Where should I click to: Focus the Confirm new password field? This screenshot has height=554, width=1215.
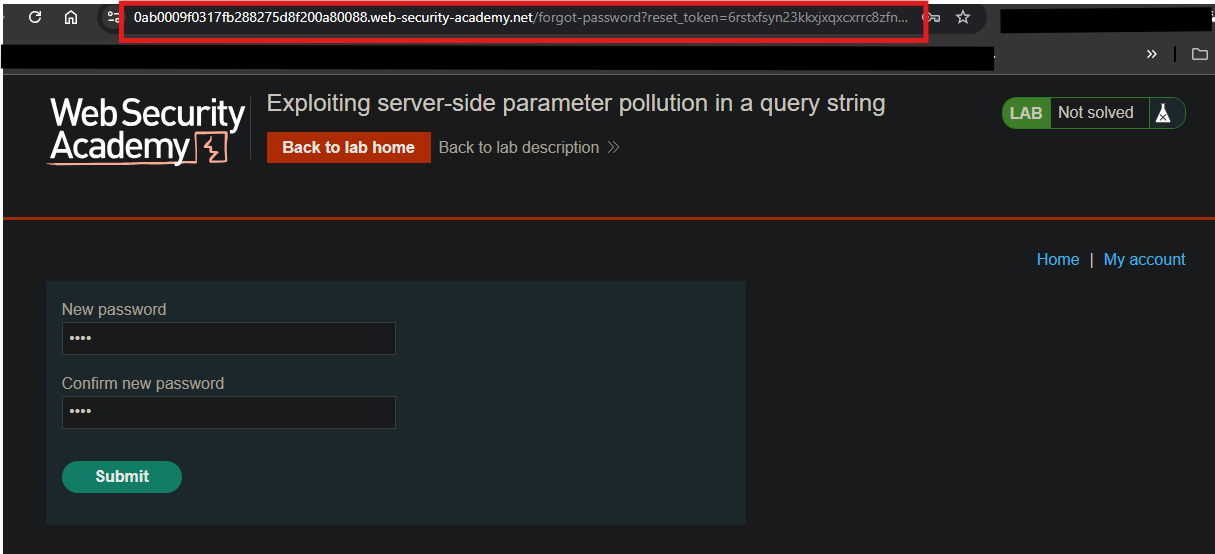pyautogui.click(x=229, y=413)
